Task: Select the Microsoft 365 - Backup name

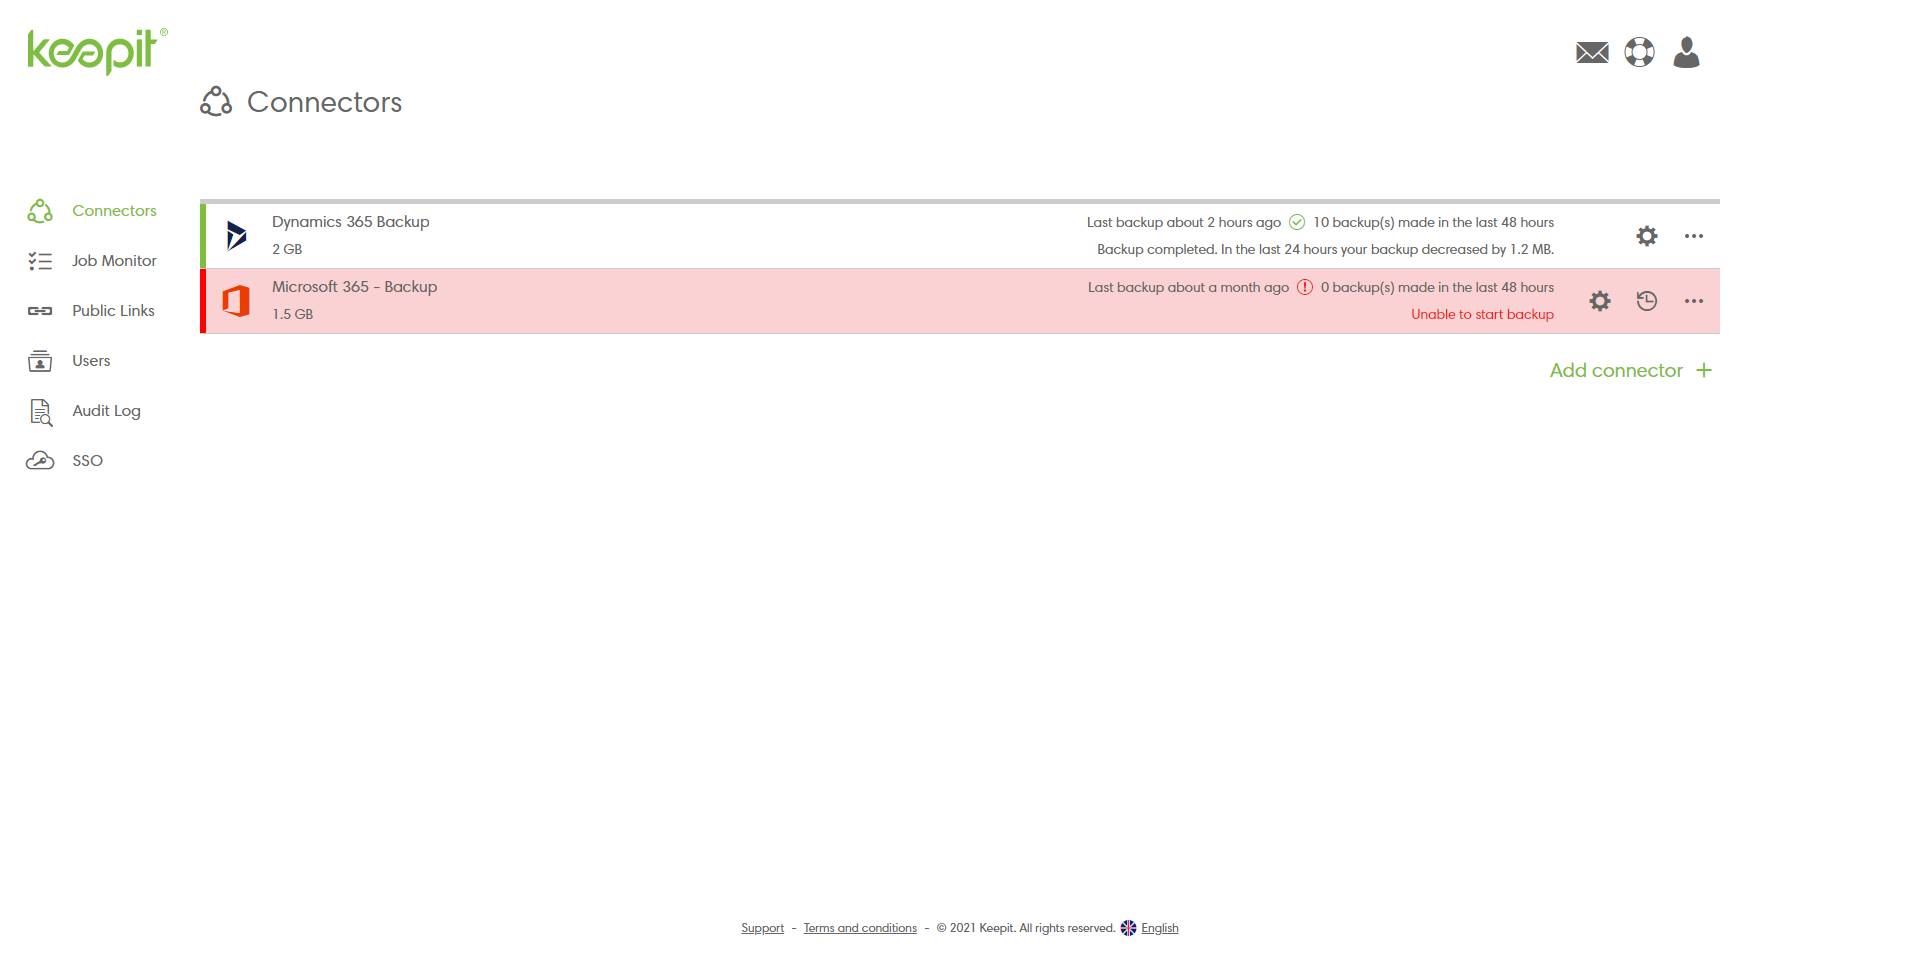Action: (355, 287)
